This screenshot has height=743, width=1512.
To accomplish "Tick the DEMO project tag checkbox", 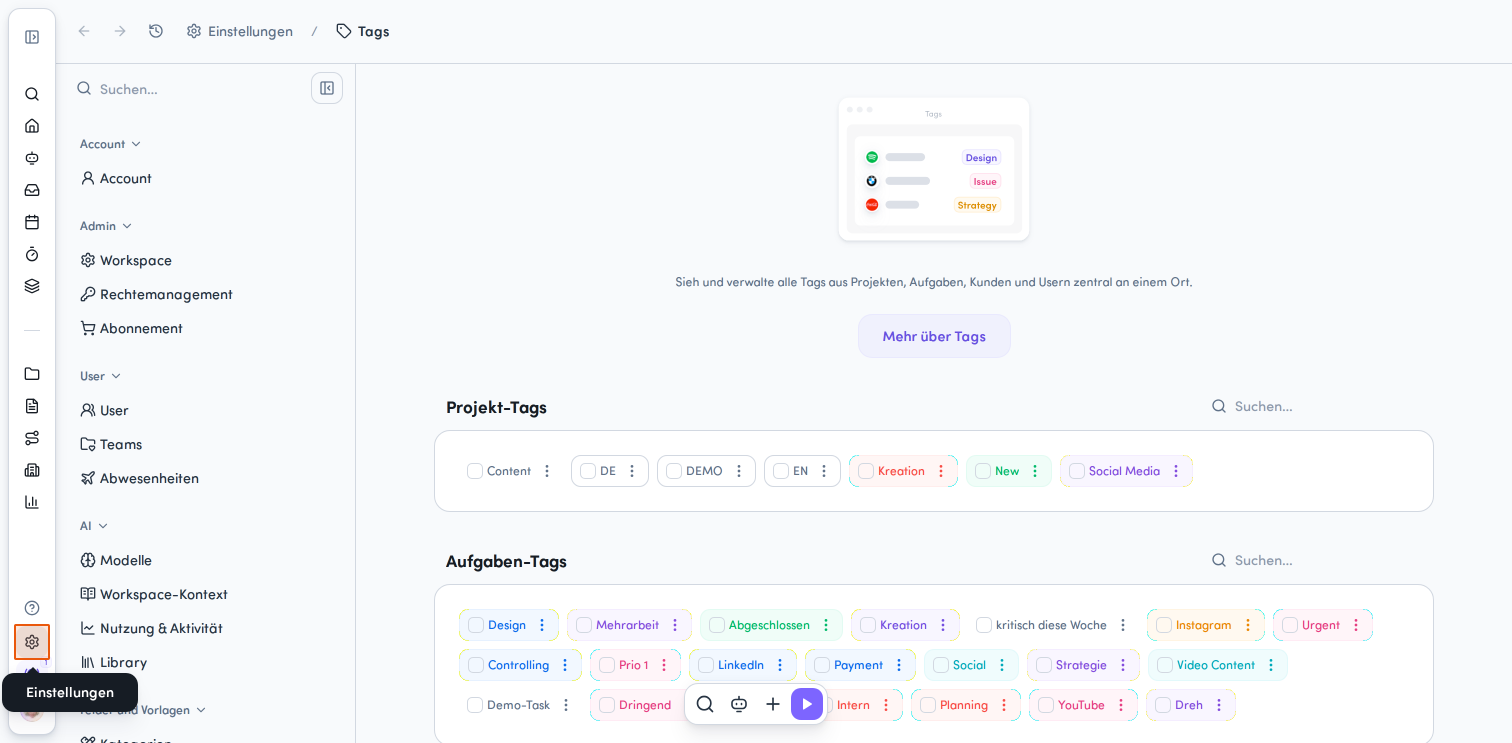I will 674,471.
